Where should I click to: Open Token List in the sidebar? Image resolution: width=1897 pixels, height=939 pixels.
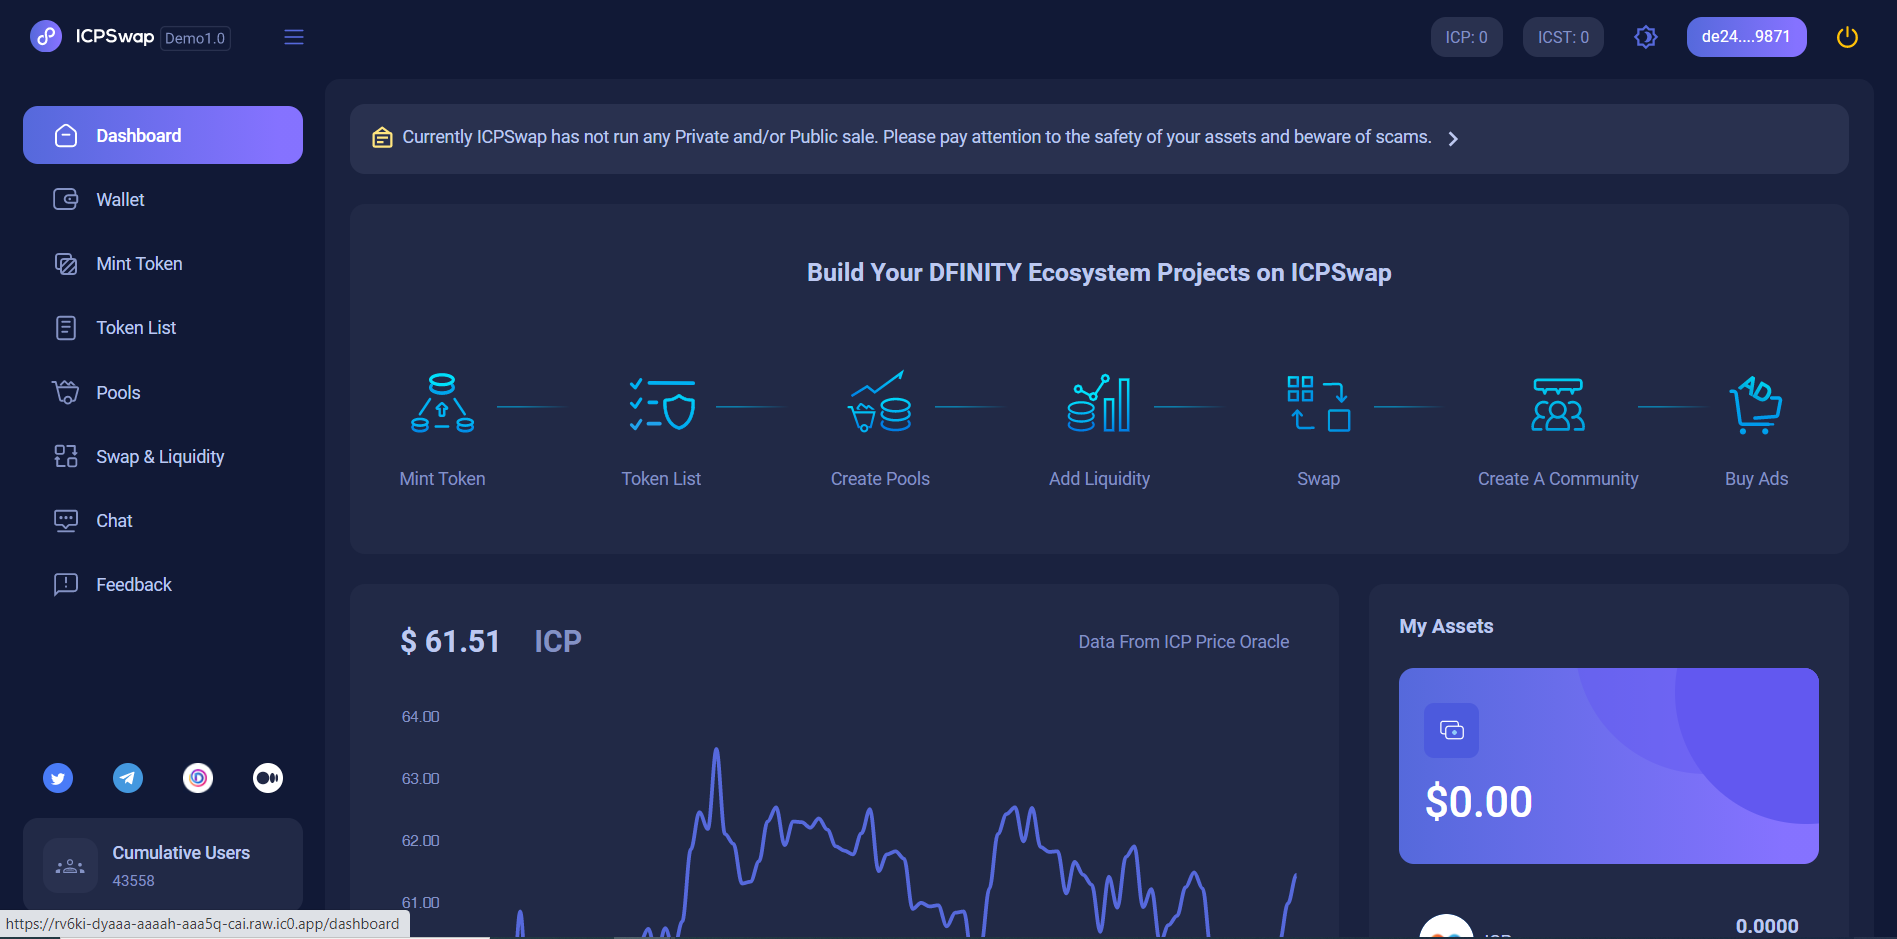[x=163, y=328]
